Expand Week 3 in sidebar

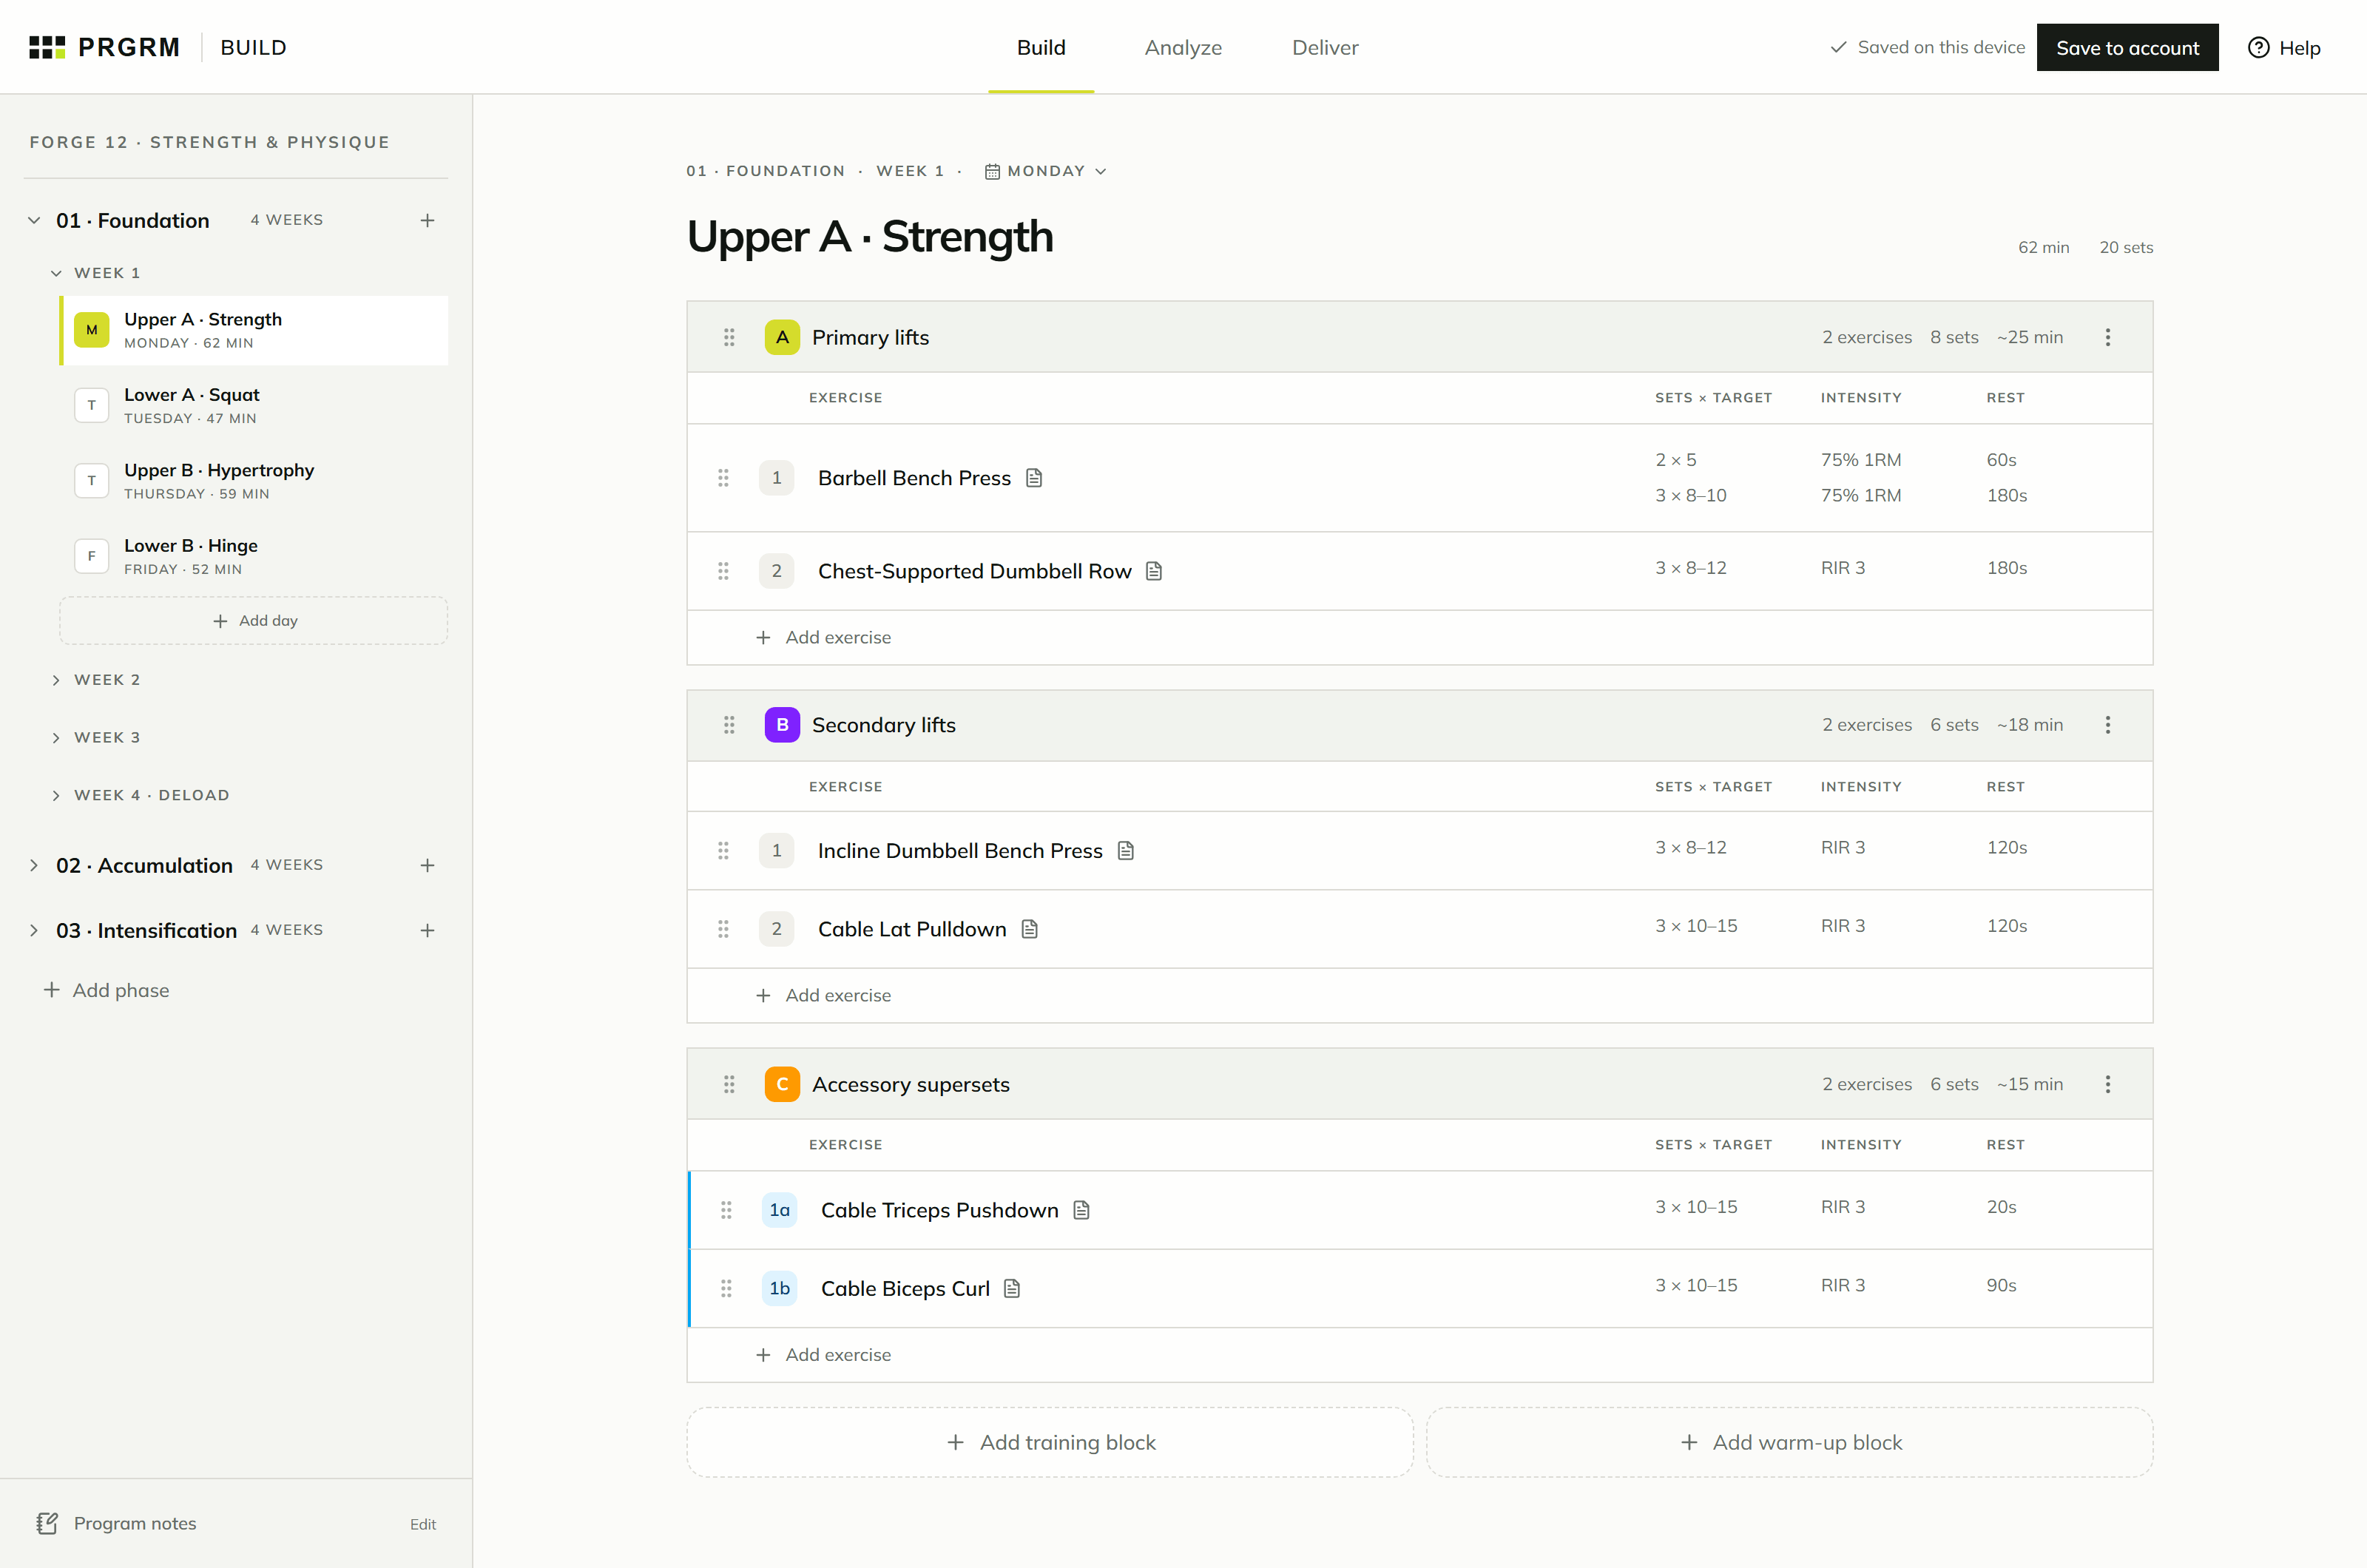click(56, 738)
